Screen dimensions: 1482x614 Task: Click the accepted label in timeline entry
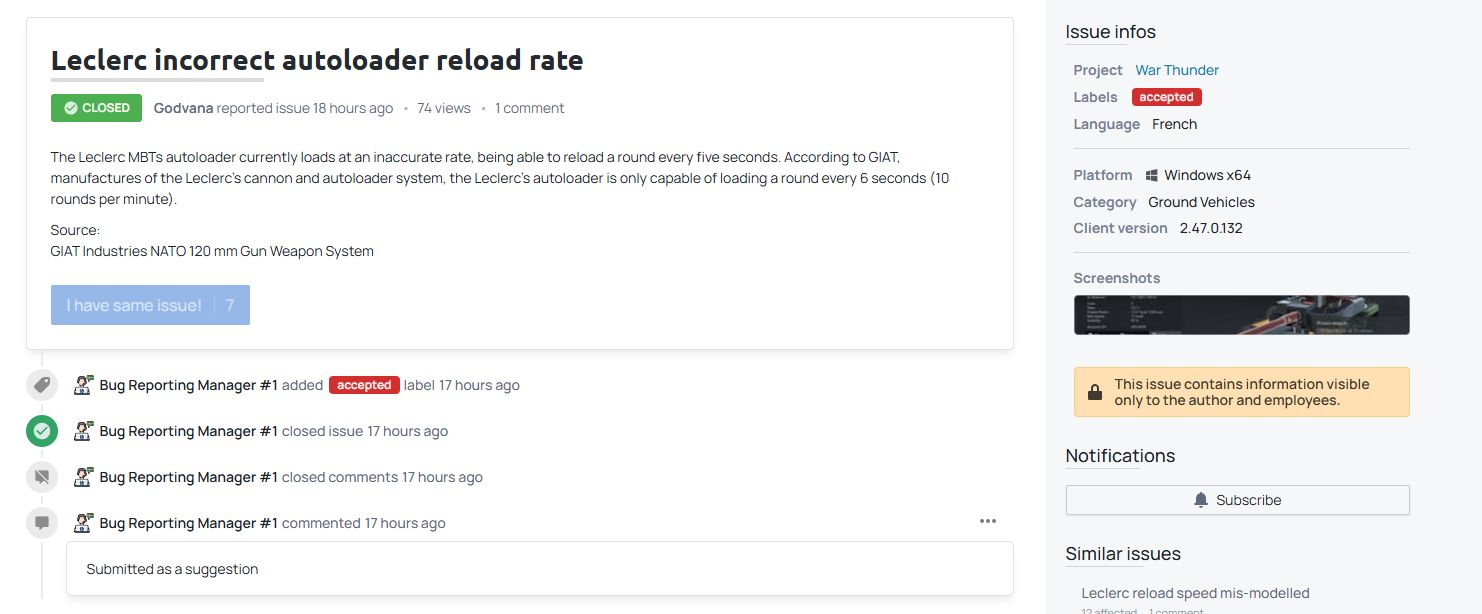[364, 385]
